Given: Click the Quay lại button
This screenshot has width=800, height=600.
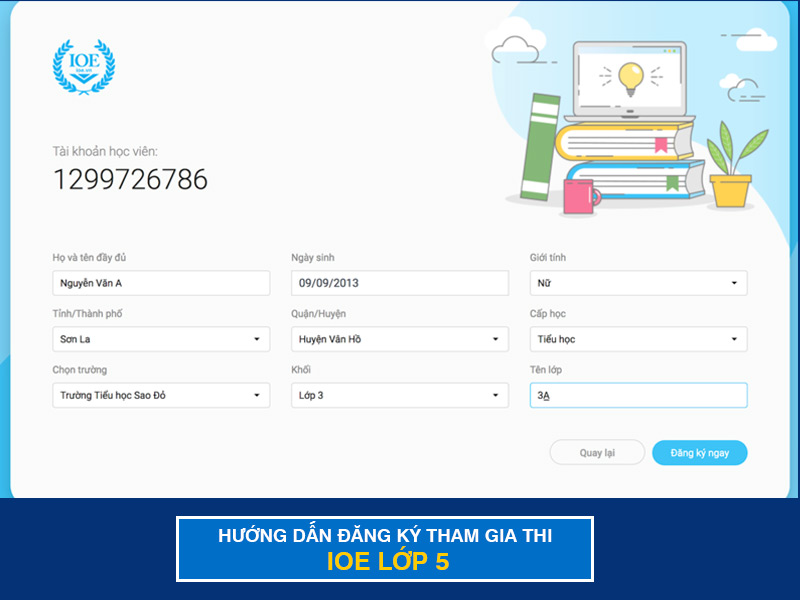Looking at the screenshot, I should 597,453.
